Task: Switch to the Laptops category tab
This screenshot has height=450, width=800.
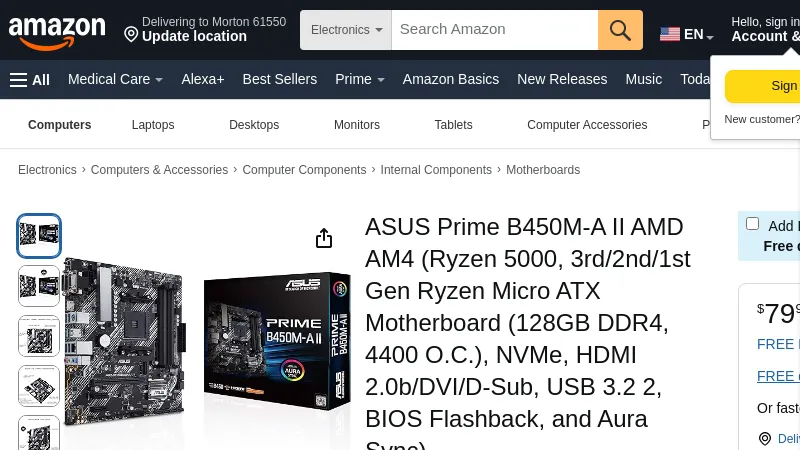Action: click(153, 125)
